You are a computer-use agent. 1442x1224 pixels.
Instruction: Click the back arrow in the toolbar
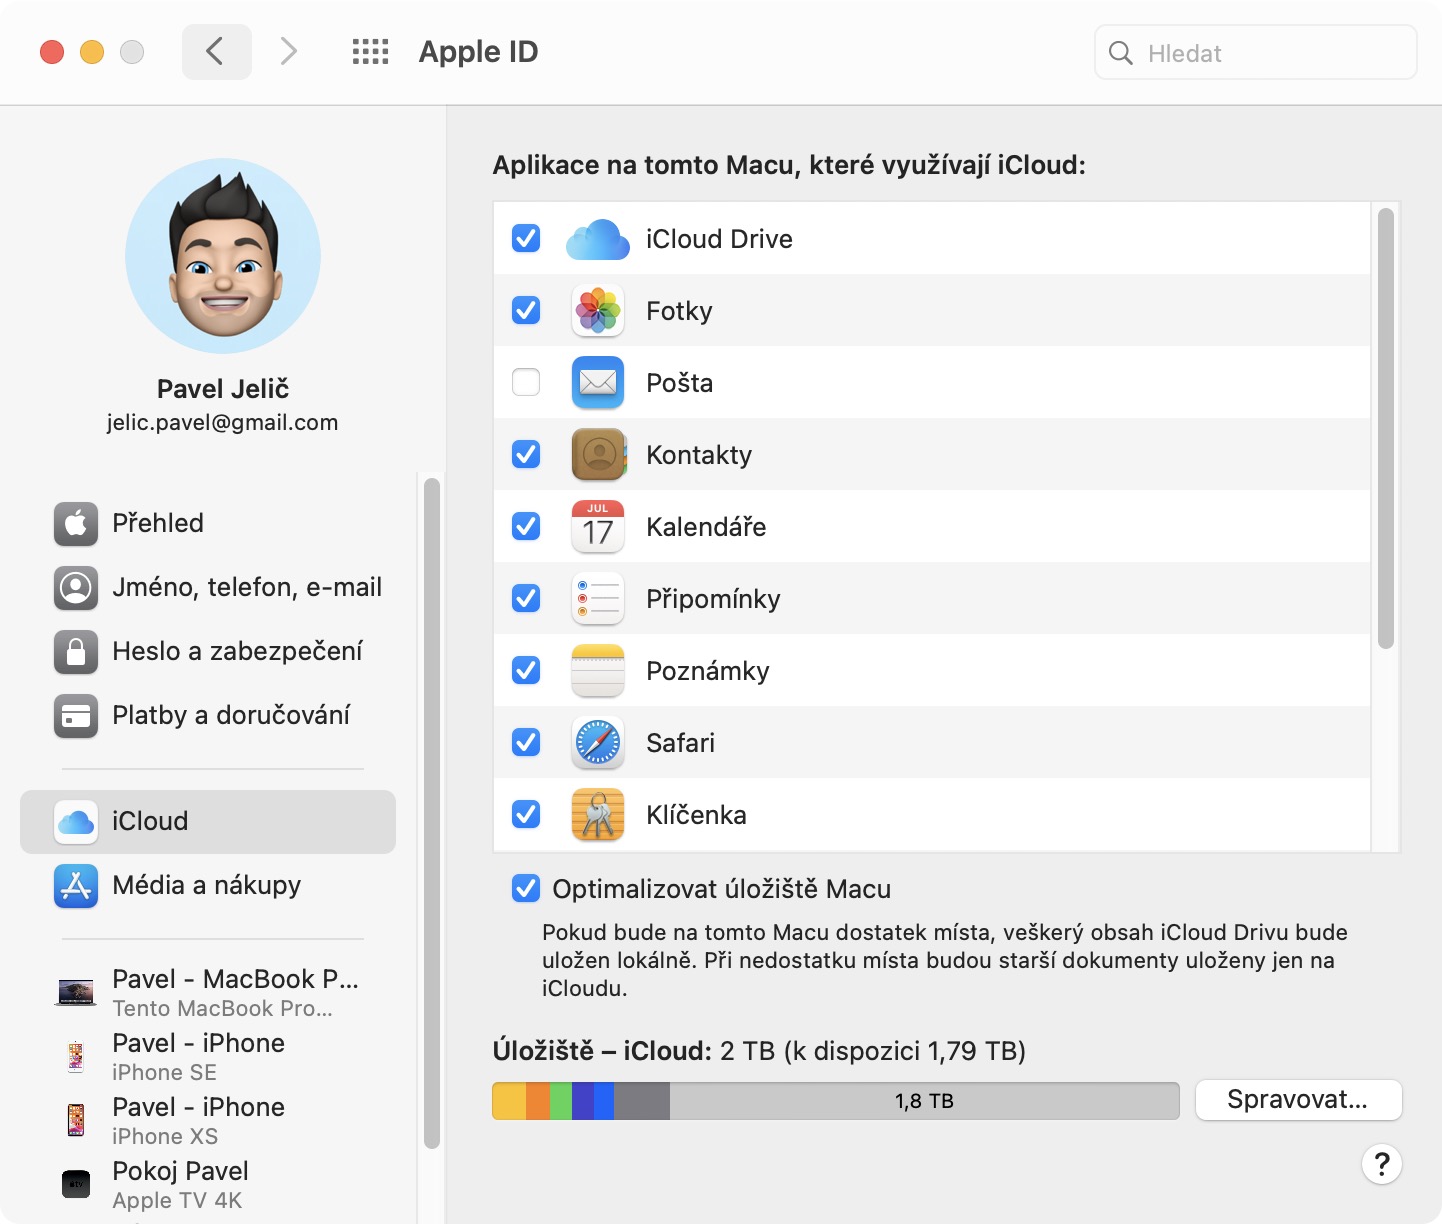215,52
